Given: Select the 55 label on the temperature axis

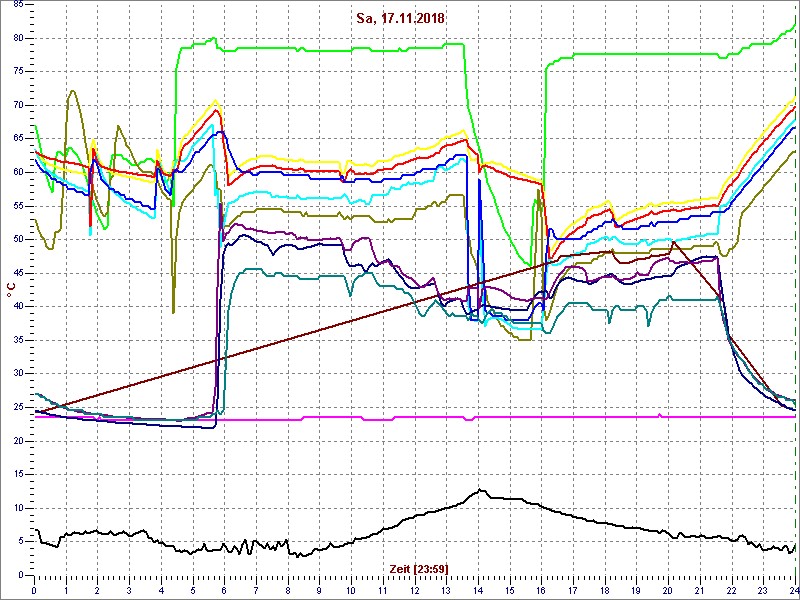Looking at the screenshot, I should pos(17,206).
